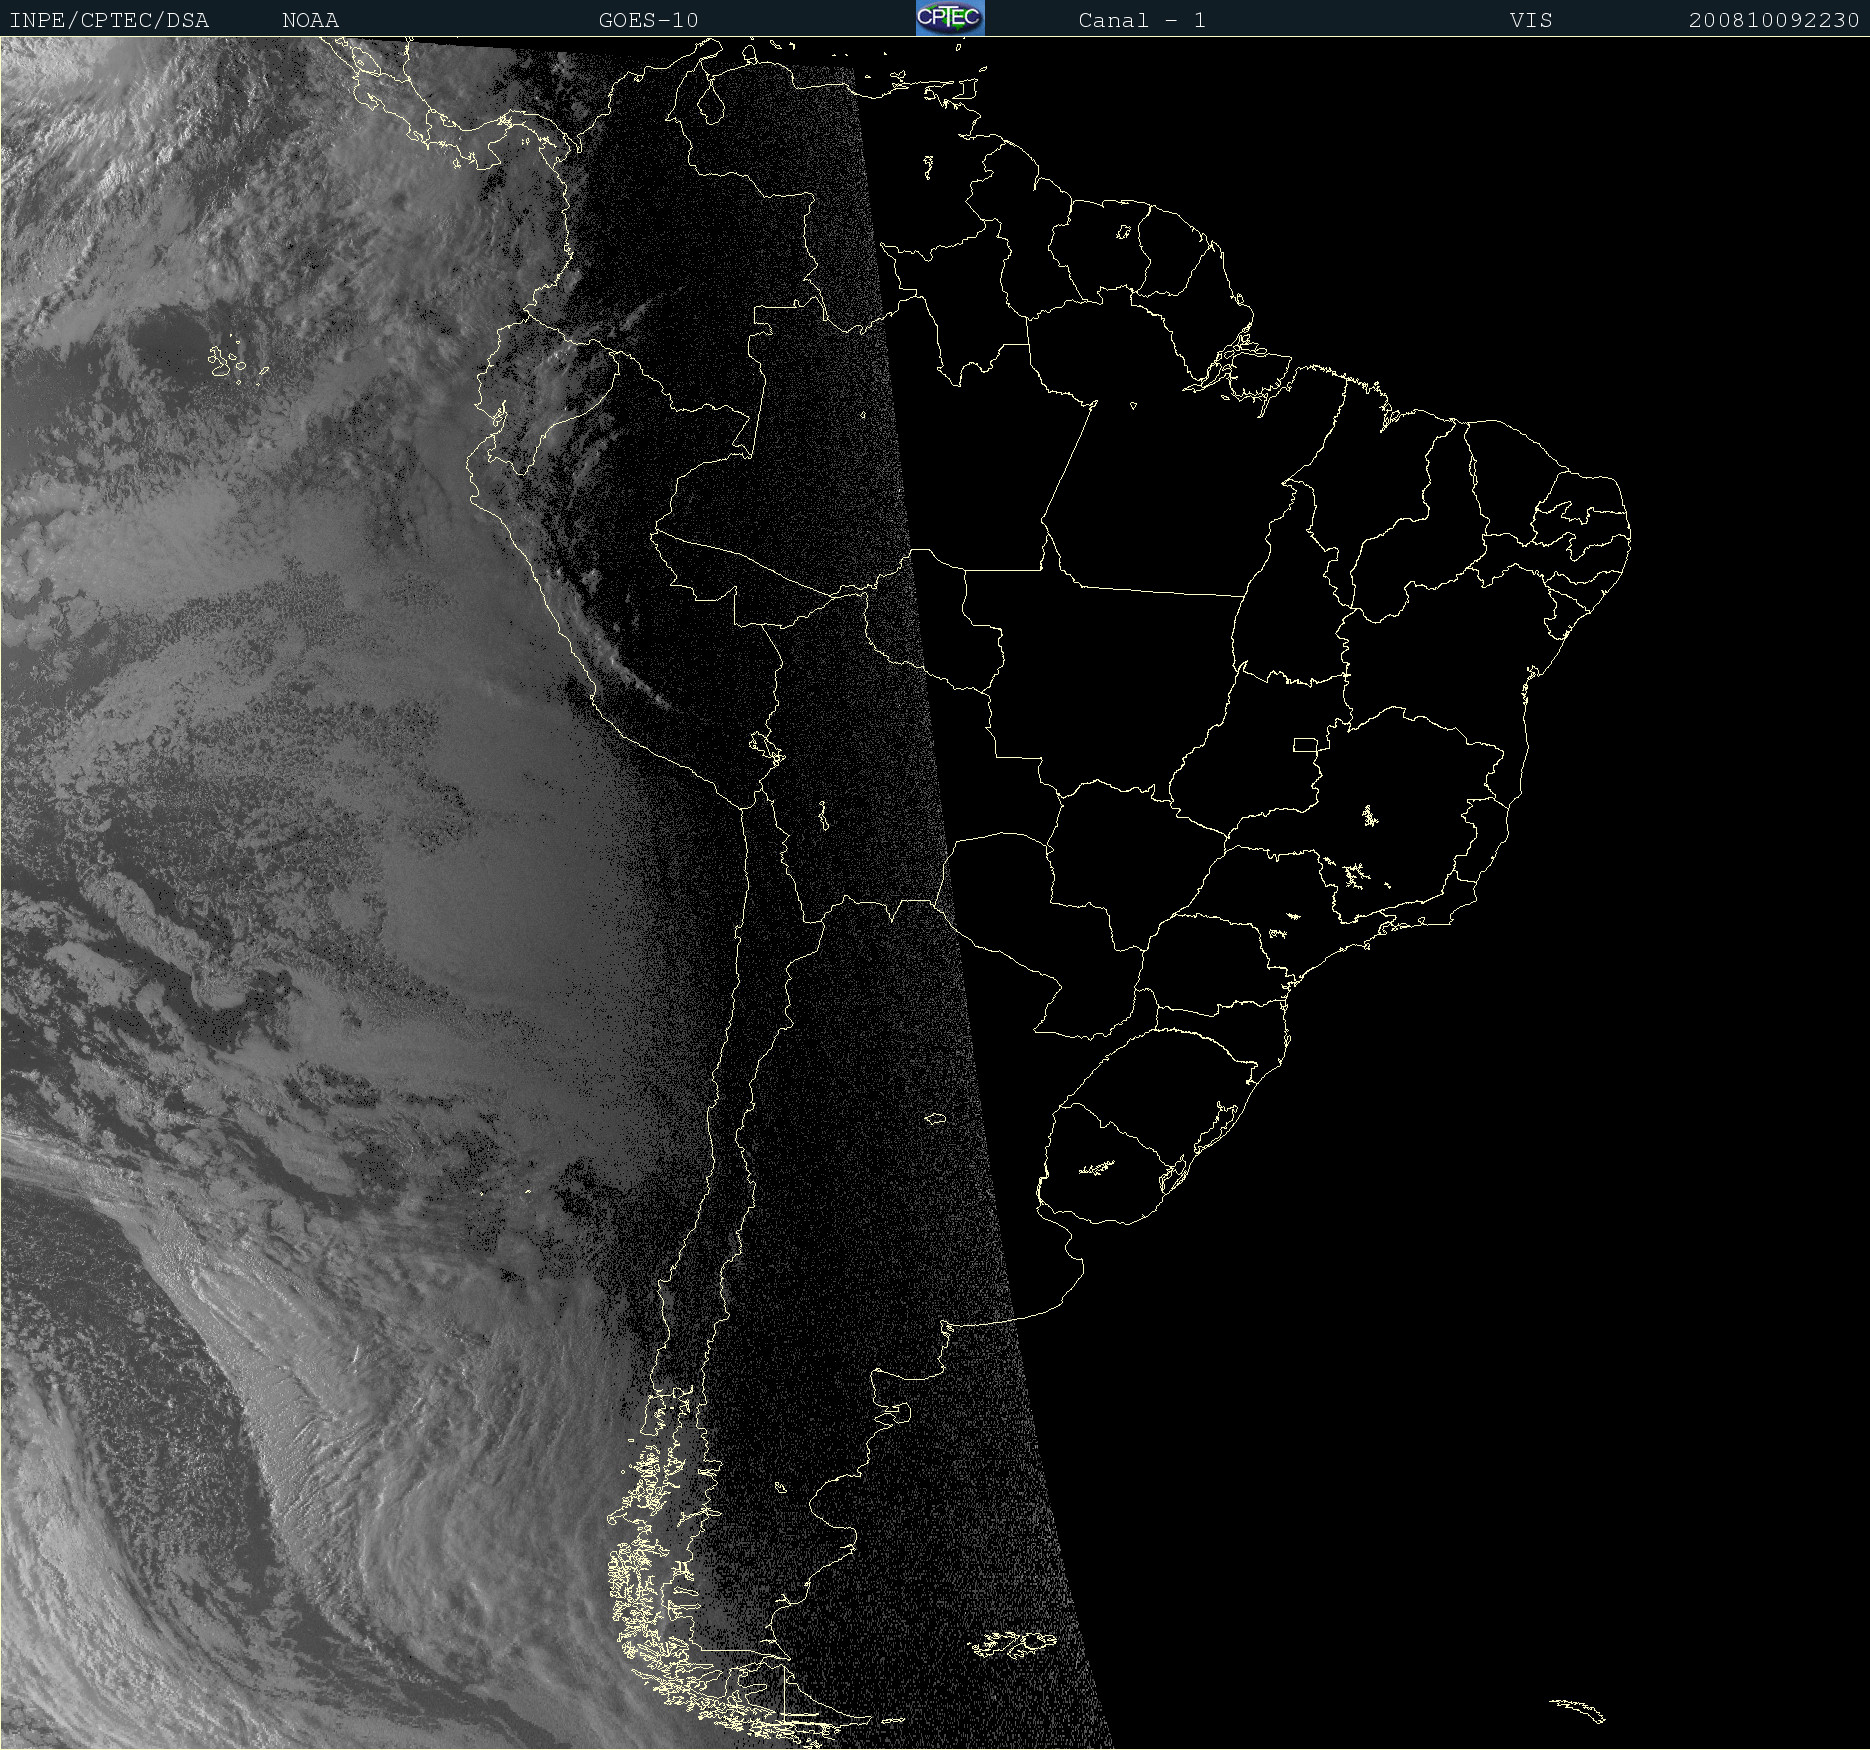Click the GOES-10 satellite label
The image size is (1870, 1750).
click(x=648, y=20)
